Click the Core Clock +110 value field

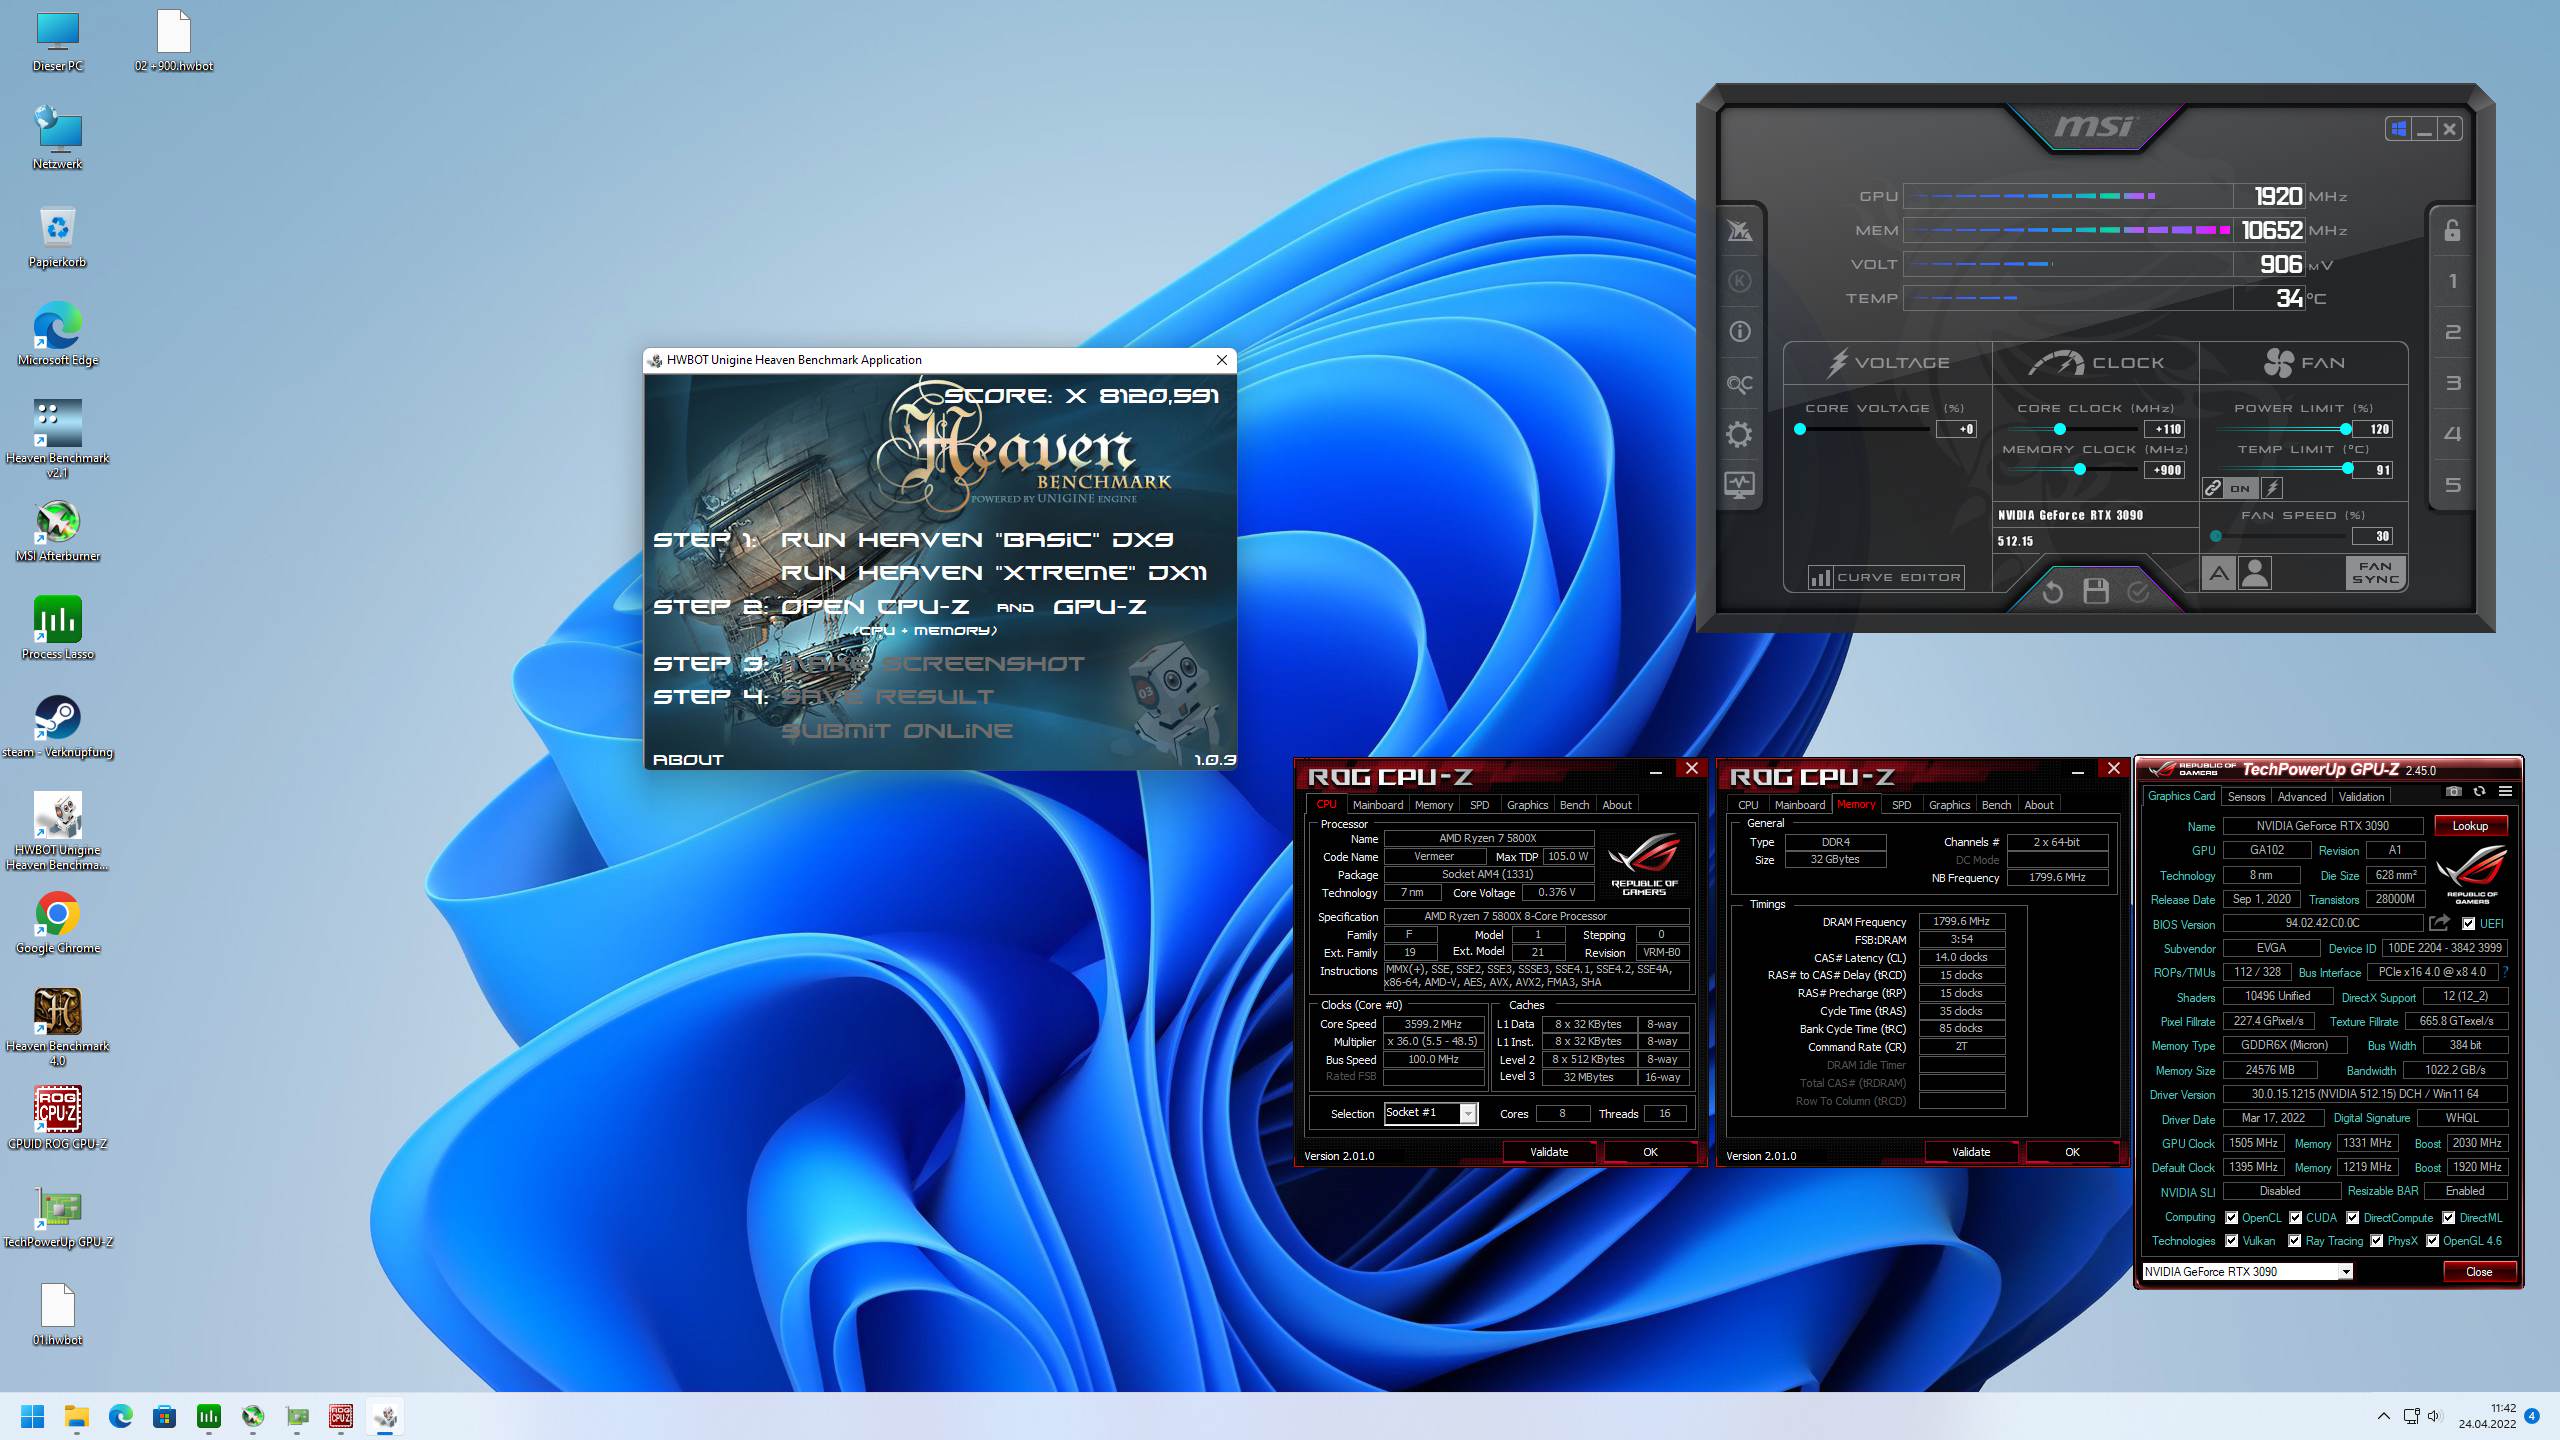pyautogui.click(x=2164, y=429)
